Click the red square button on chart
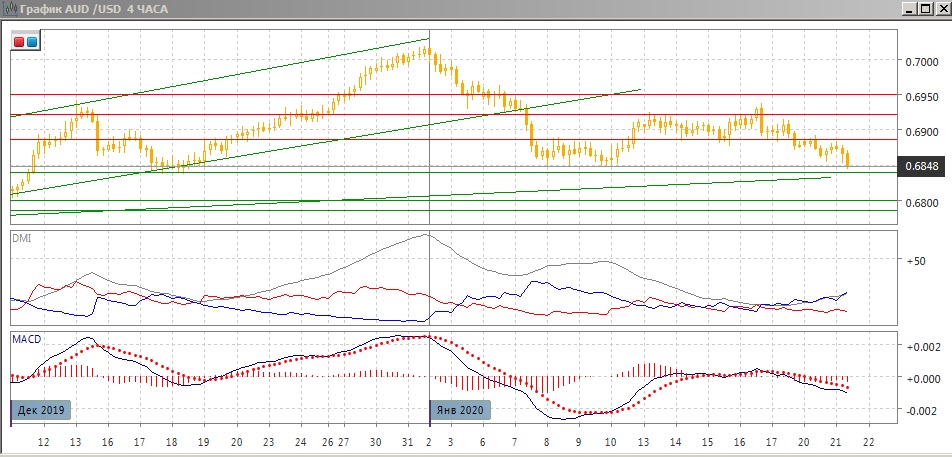 [x=20, y=42]
